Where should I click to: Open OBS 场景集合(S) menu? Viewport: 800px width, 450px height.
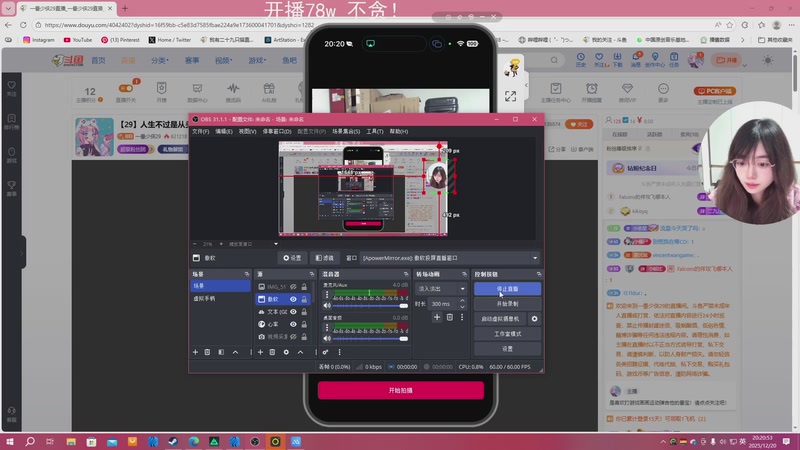346,131
